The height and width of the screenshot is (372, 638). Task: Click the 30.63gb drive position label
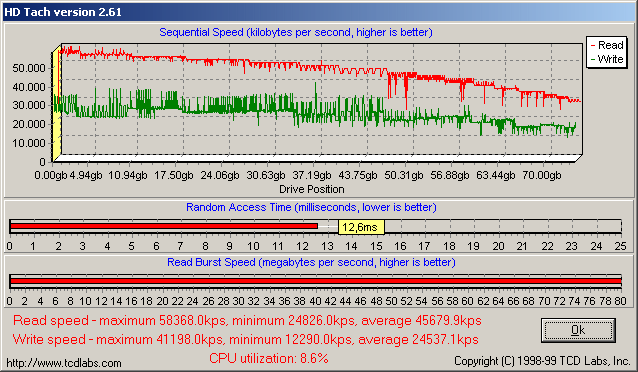pyautogui.click(x=266, y=175)
